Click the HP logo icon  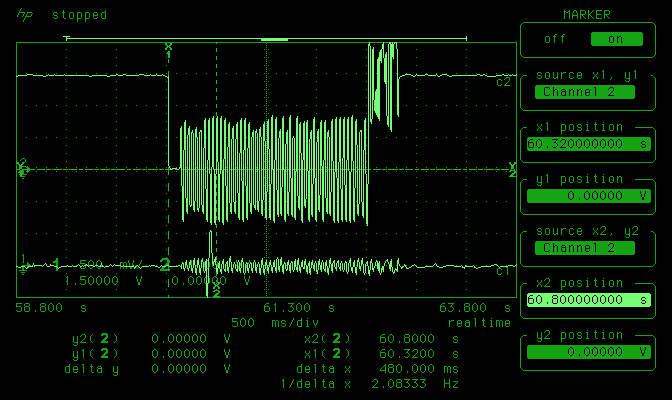[x=25, y=15]
